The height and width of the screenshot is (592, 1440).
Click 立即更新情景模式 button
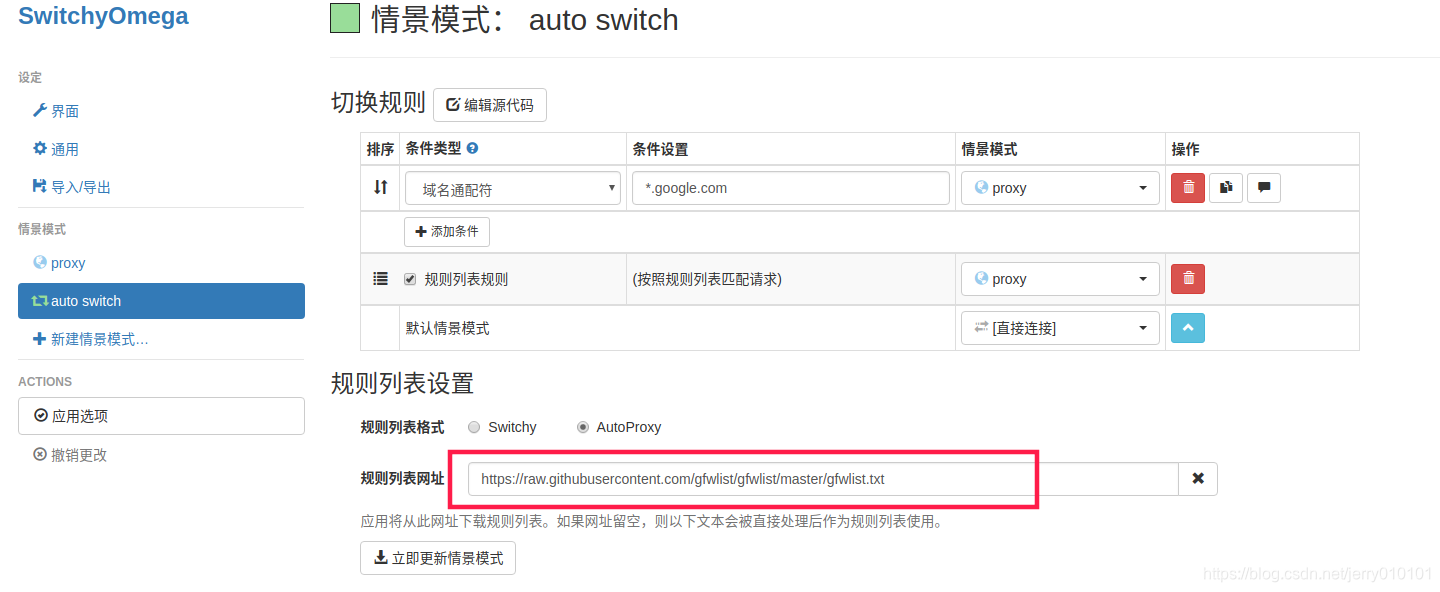438,558
